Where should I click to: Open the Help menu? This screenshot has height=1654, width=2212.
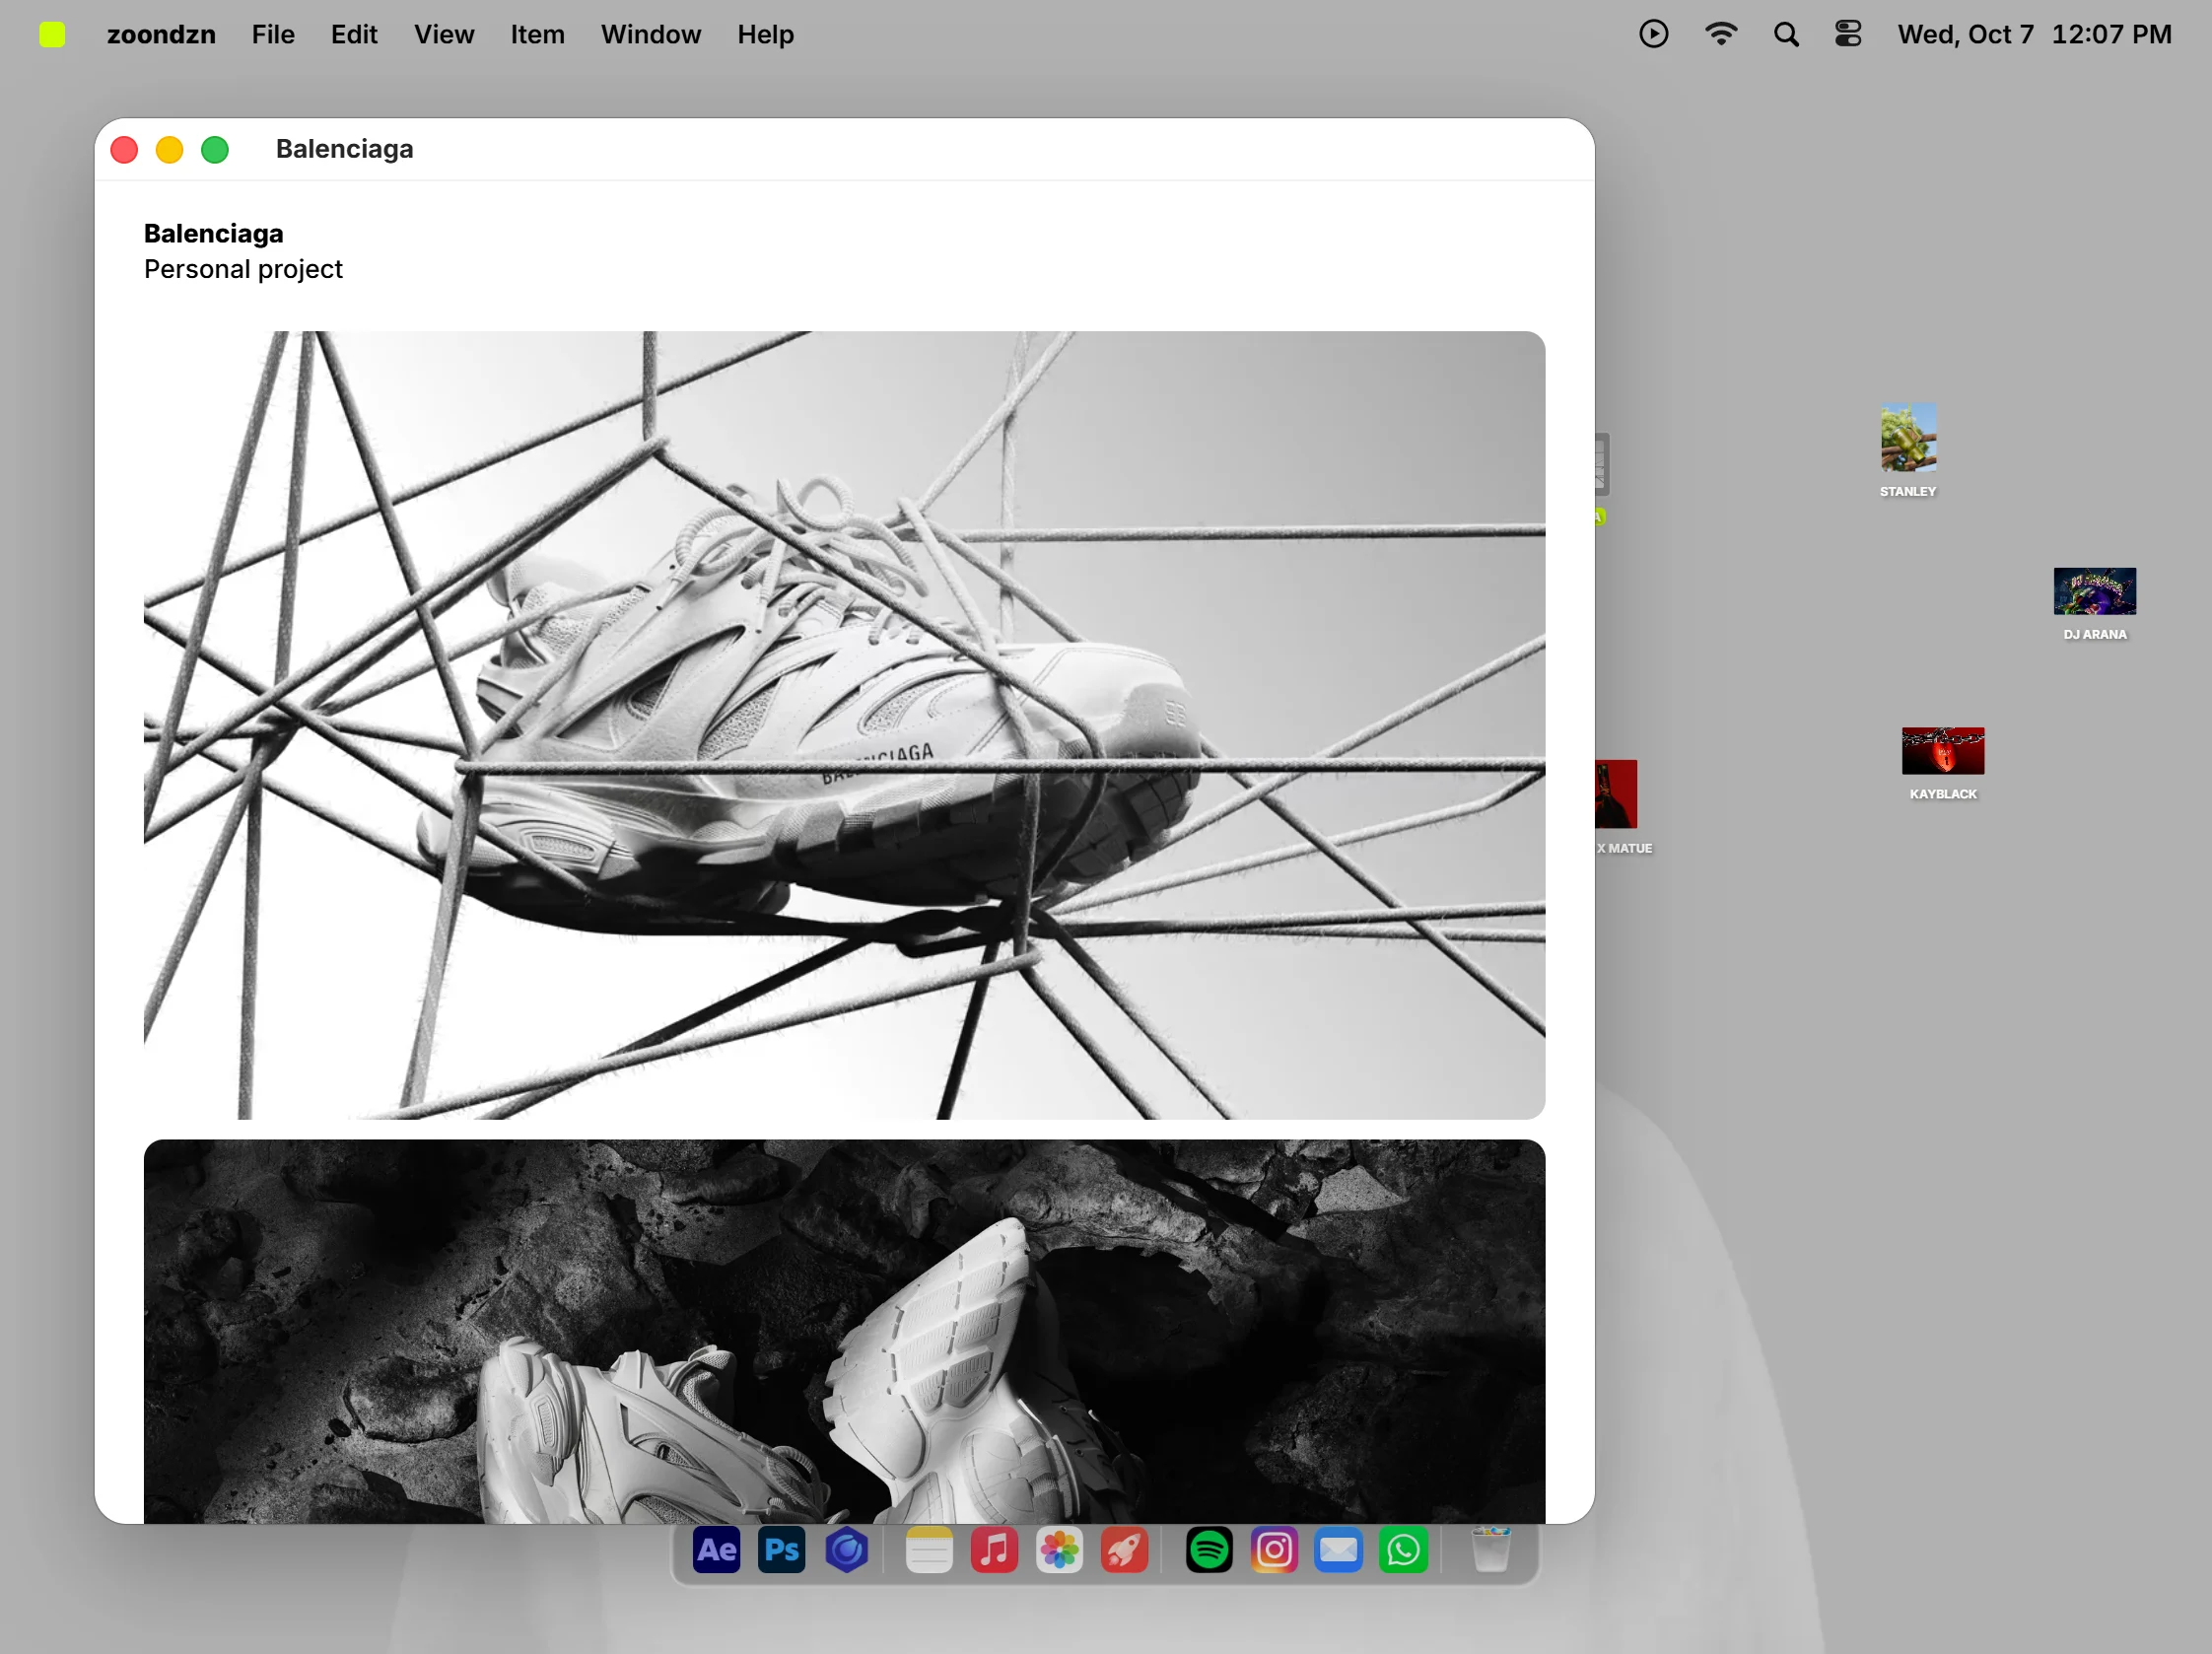click(765, 34)
